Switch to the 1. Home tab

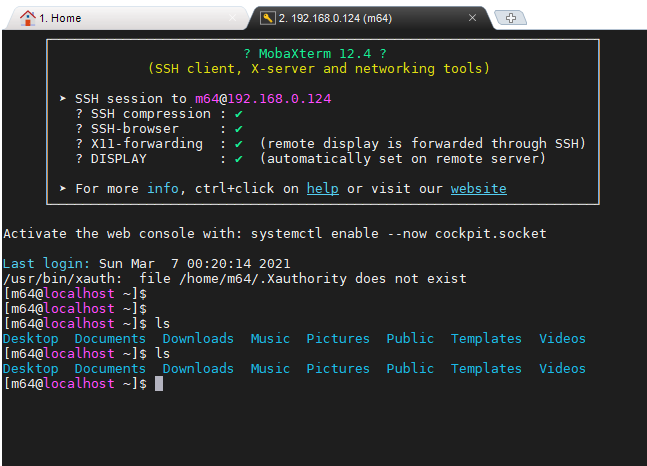coord(124,18)
